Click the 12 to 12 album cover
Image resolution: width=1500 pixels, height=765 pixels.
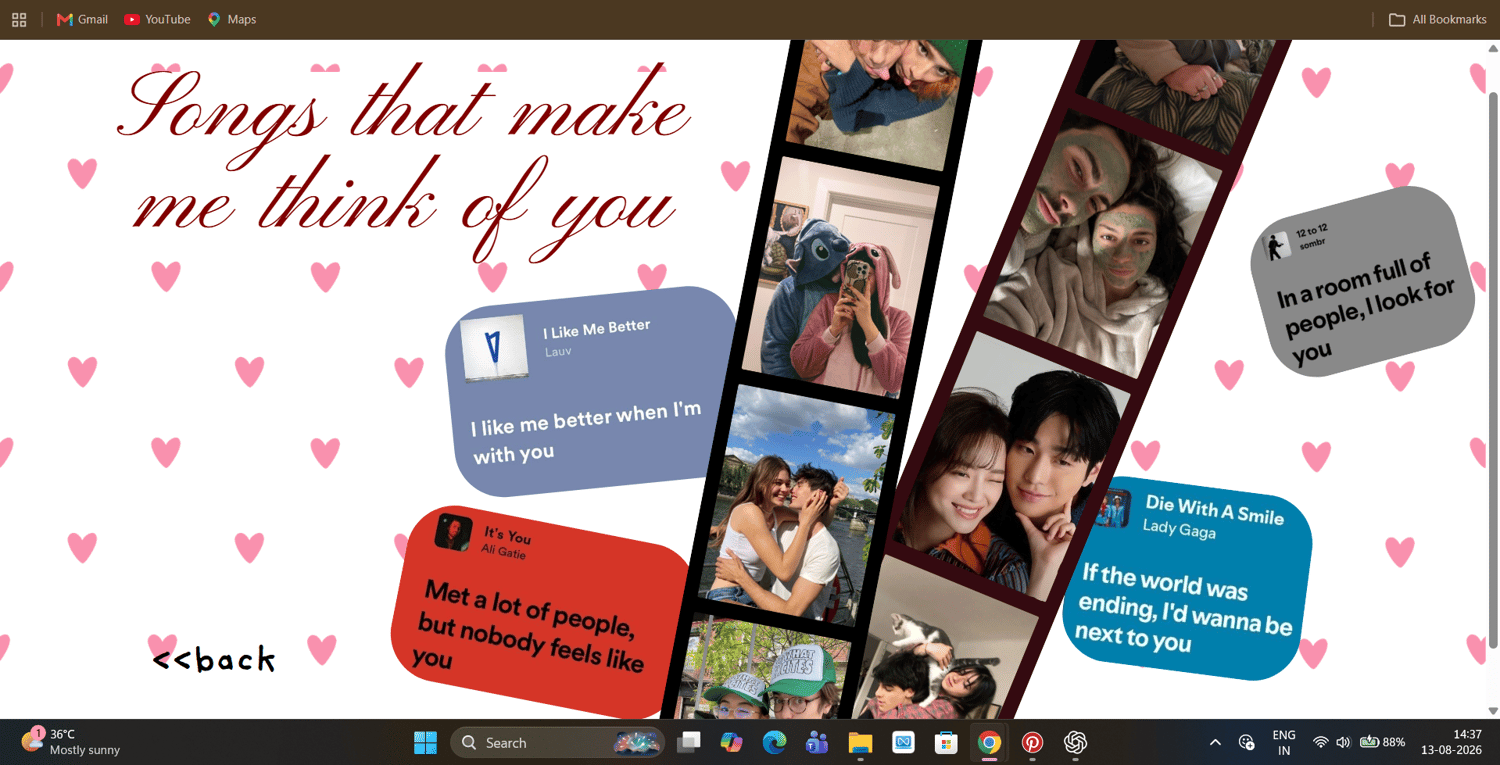(x=1275, y=246)
